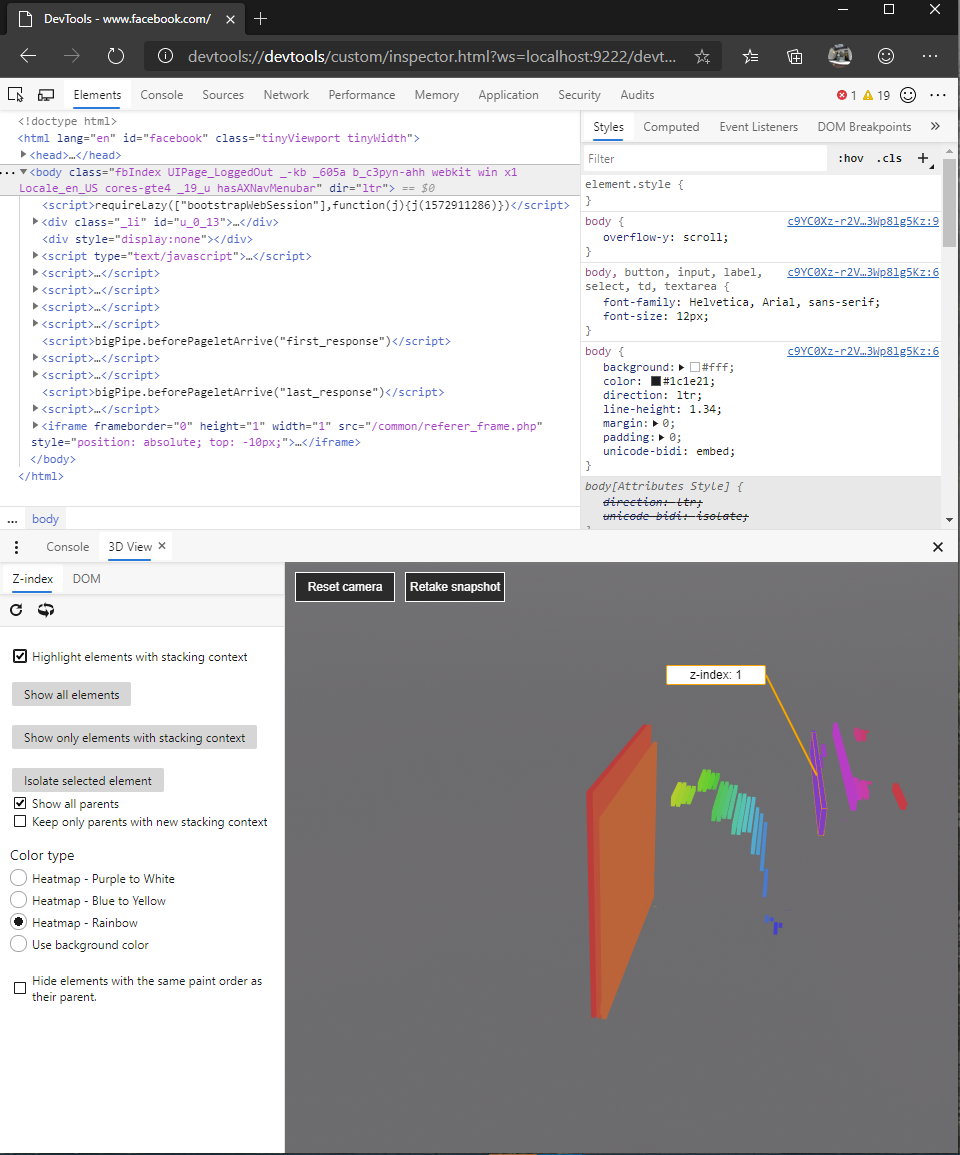The width and height of the screenshot is (960, 1155).
Task: Click the Reset camera button
Action: point(344,587)
